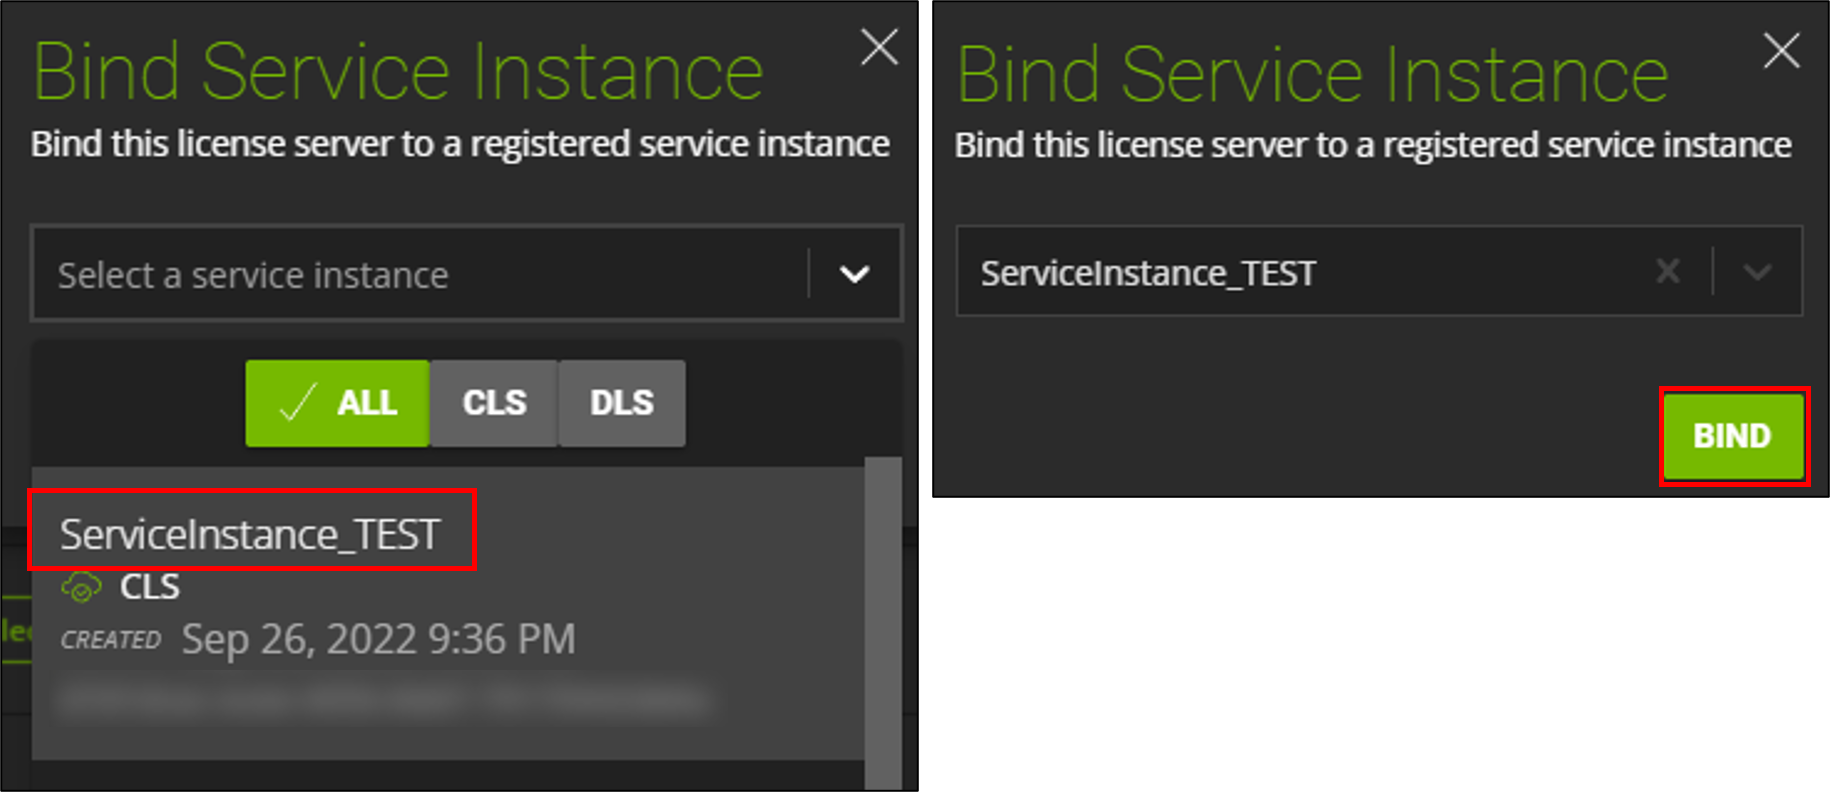Screen dimensions: 1830x792
Task: Click the subtitle text in the right dialog
Action: (x=1372, y=146)
